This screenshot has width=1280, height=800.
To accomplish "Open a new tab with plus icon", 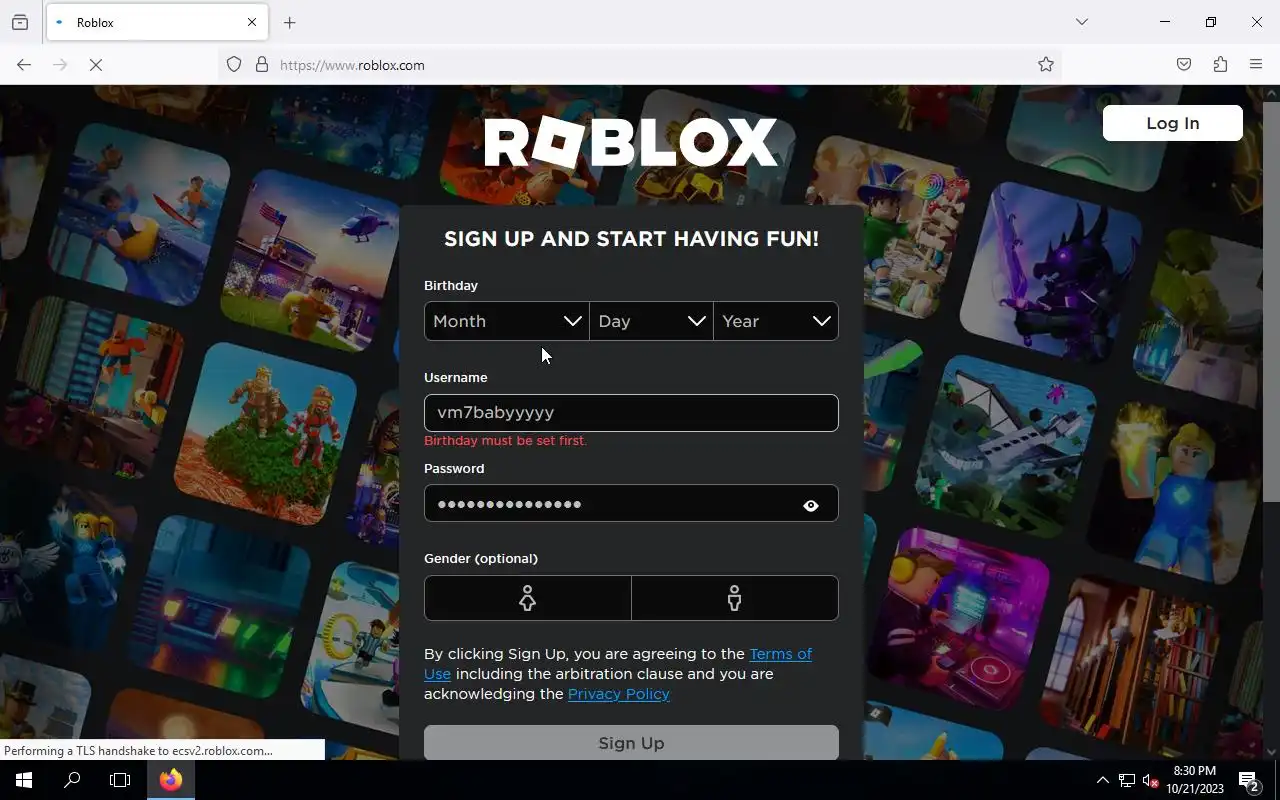I will coord(290,22).
